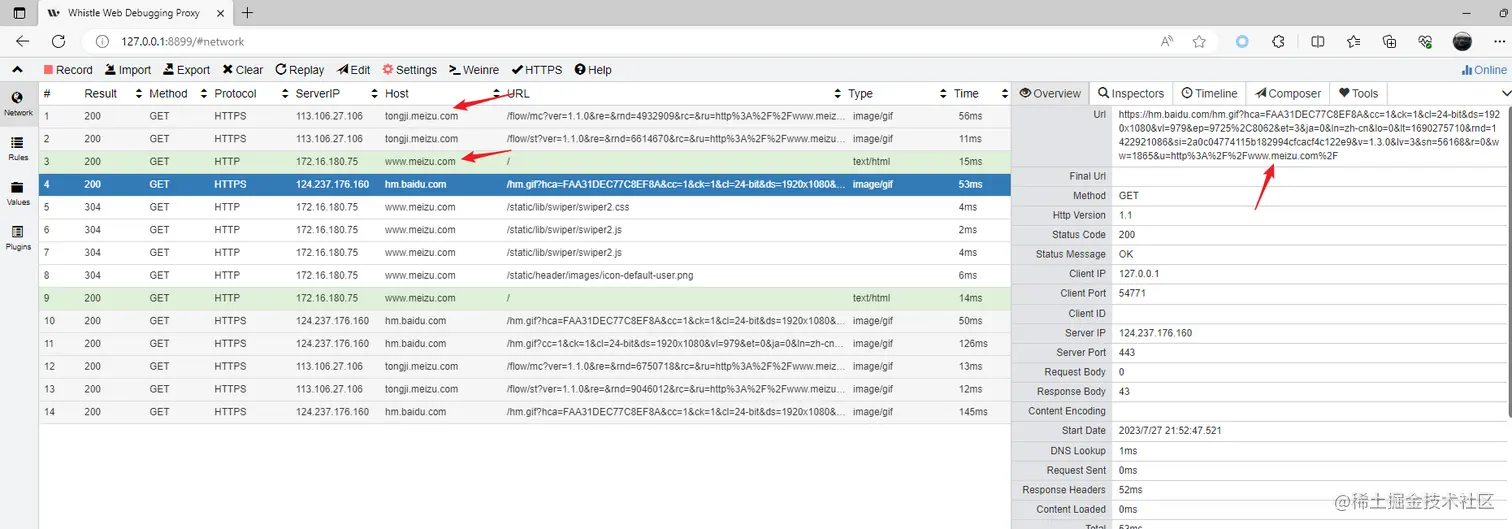
Task: Open the Plugins panel in left sidebar
Action: pos(18,238)
